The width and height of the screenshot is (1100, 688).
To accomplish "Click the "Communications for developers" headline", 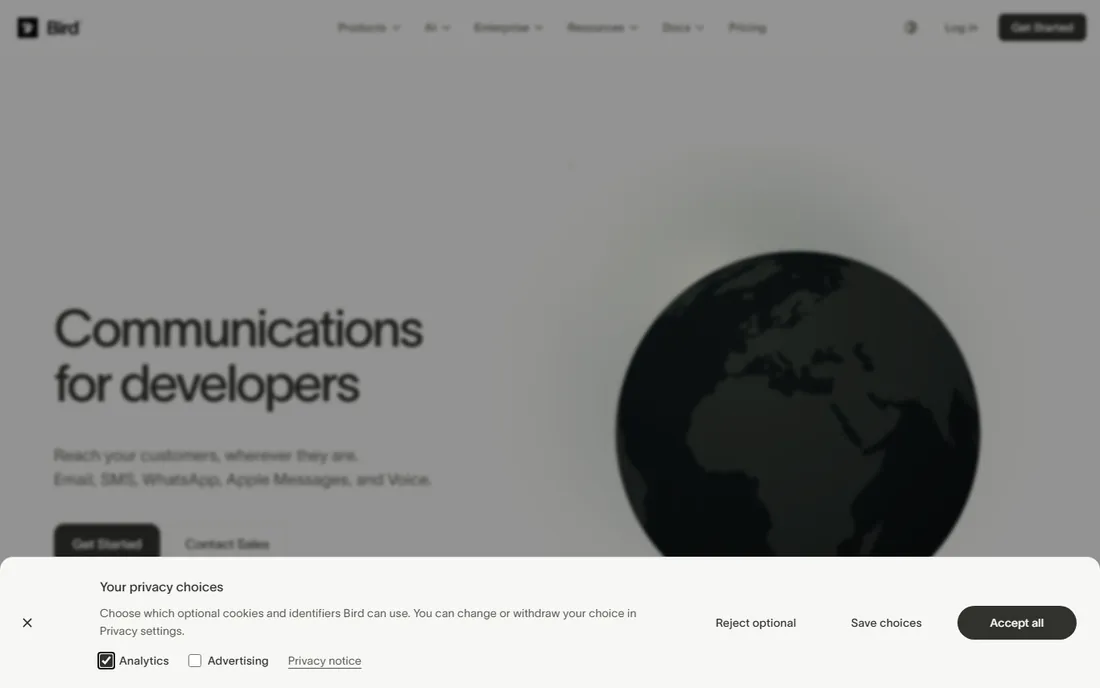I will (x=239, y=356).
